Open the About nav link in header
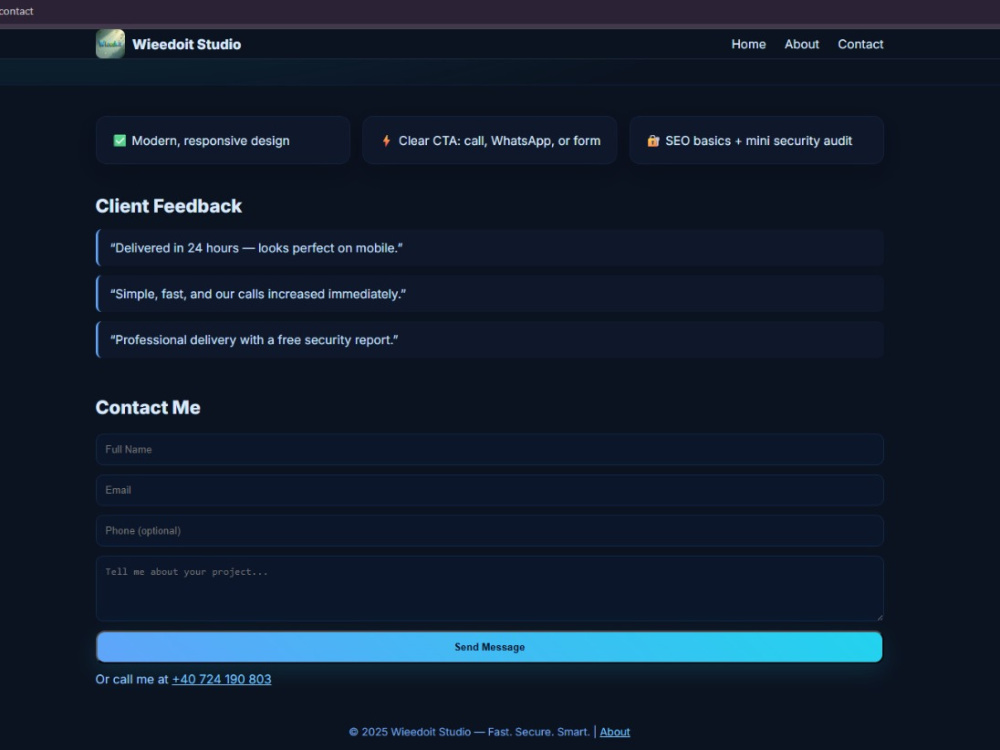 click(x=802, y=44)
